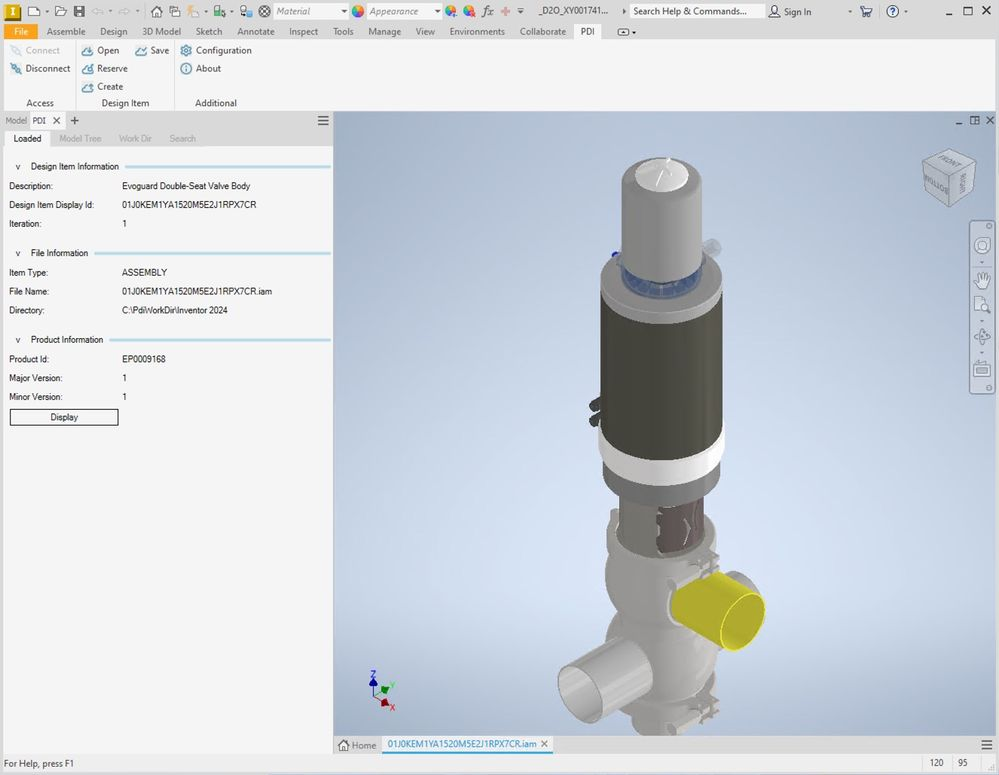Collapse the Product Information section
999x775 pixels.
click(18, 340)
